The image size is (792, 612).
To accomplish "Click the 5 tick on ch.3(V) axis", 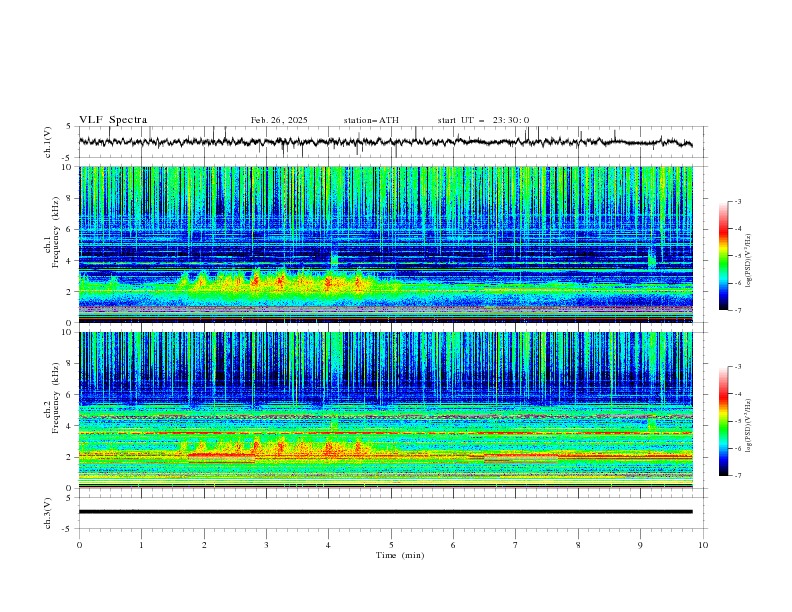I will pos(69,497).
